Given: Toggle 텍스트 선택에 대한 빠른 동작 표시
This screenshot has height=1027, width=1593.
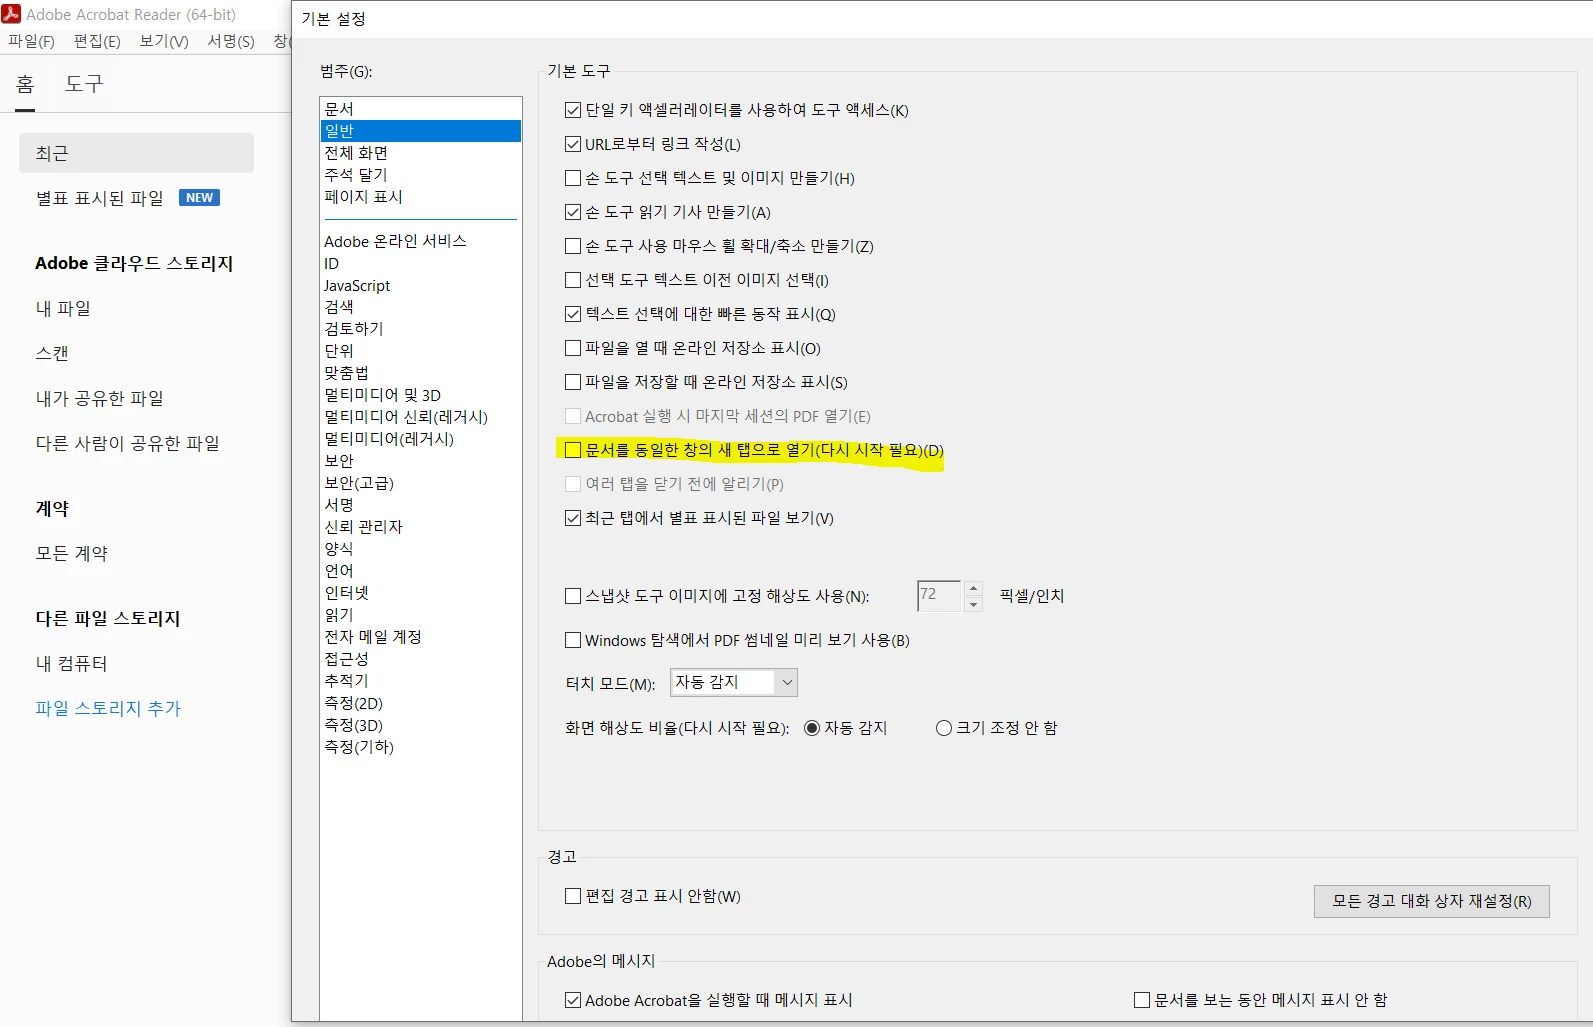Looking at the screenshot, I should click(573, 314).
